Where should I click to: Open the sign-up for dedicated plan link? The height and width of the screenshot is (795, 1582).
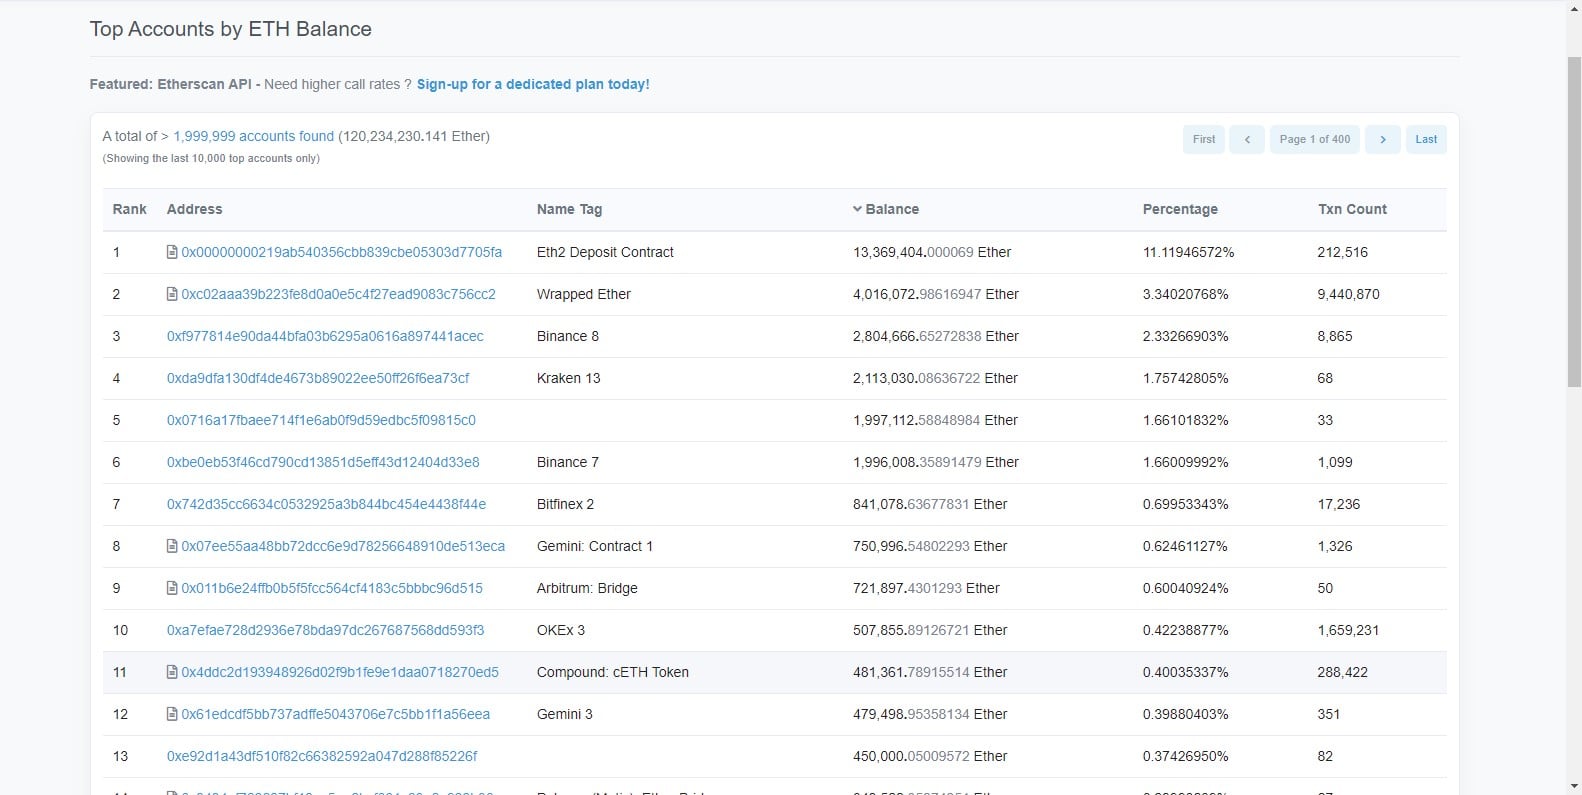tap(533, 84)
